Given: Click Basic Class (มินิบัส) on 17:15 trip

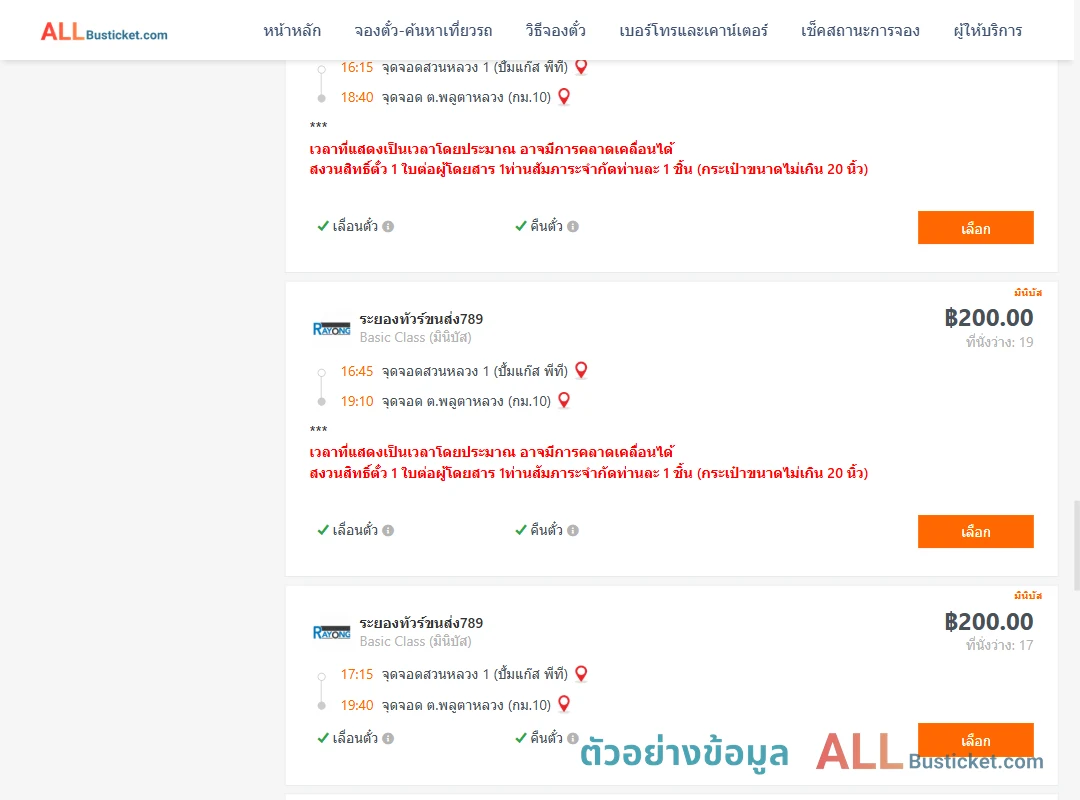Looking at the screenshot, I should click(x=415, y=642).
